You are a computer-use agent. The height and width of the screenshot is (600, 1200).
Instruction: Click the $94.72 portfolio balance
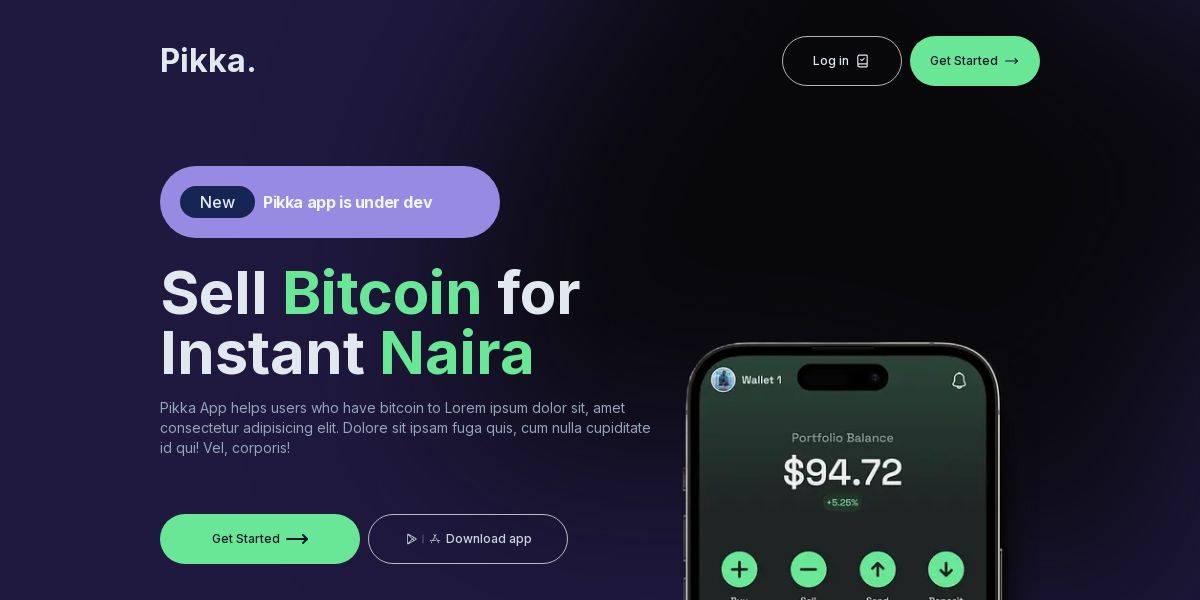click(842, 471)
